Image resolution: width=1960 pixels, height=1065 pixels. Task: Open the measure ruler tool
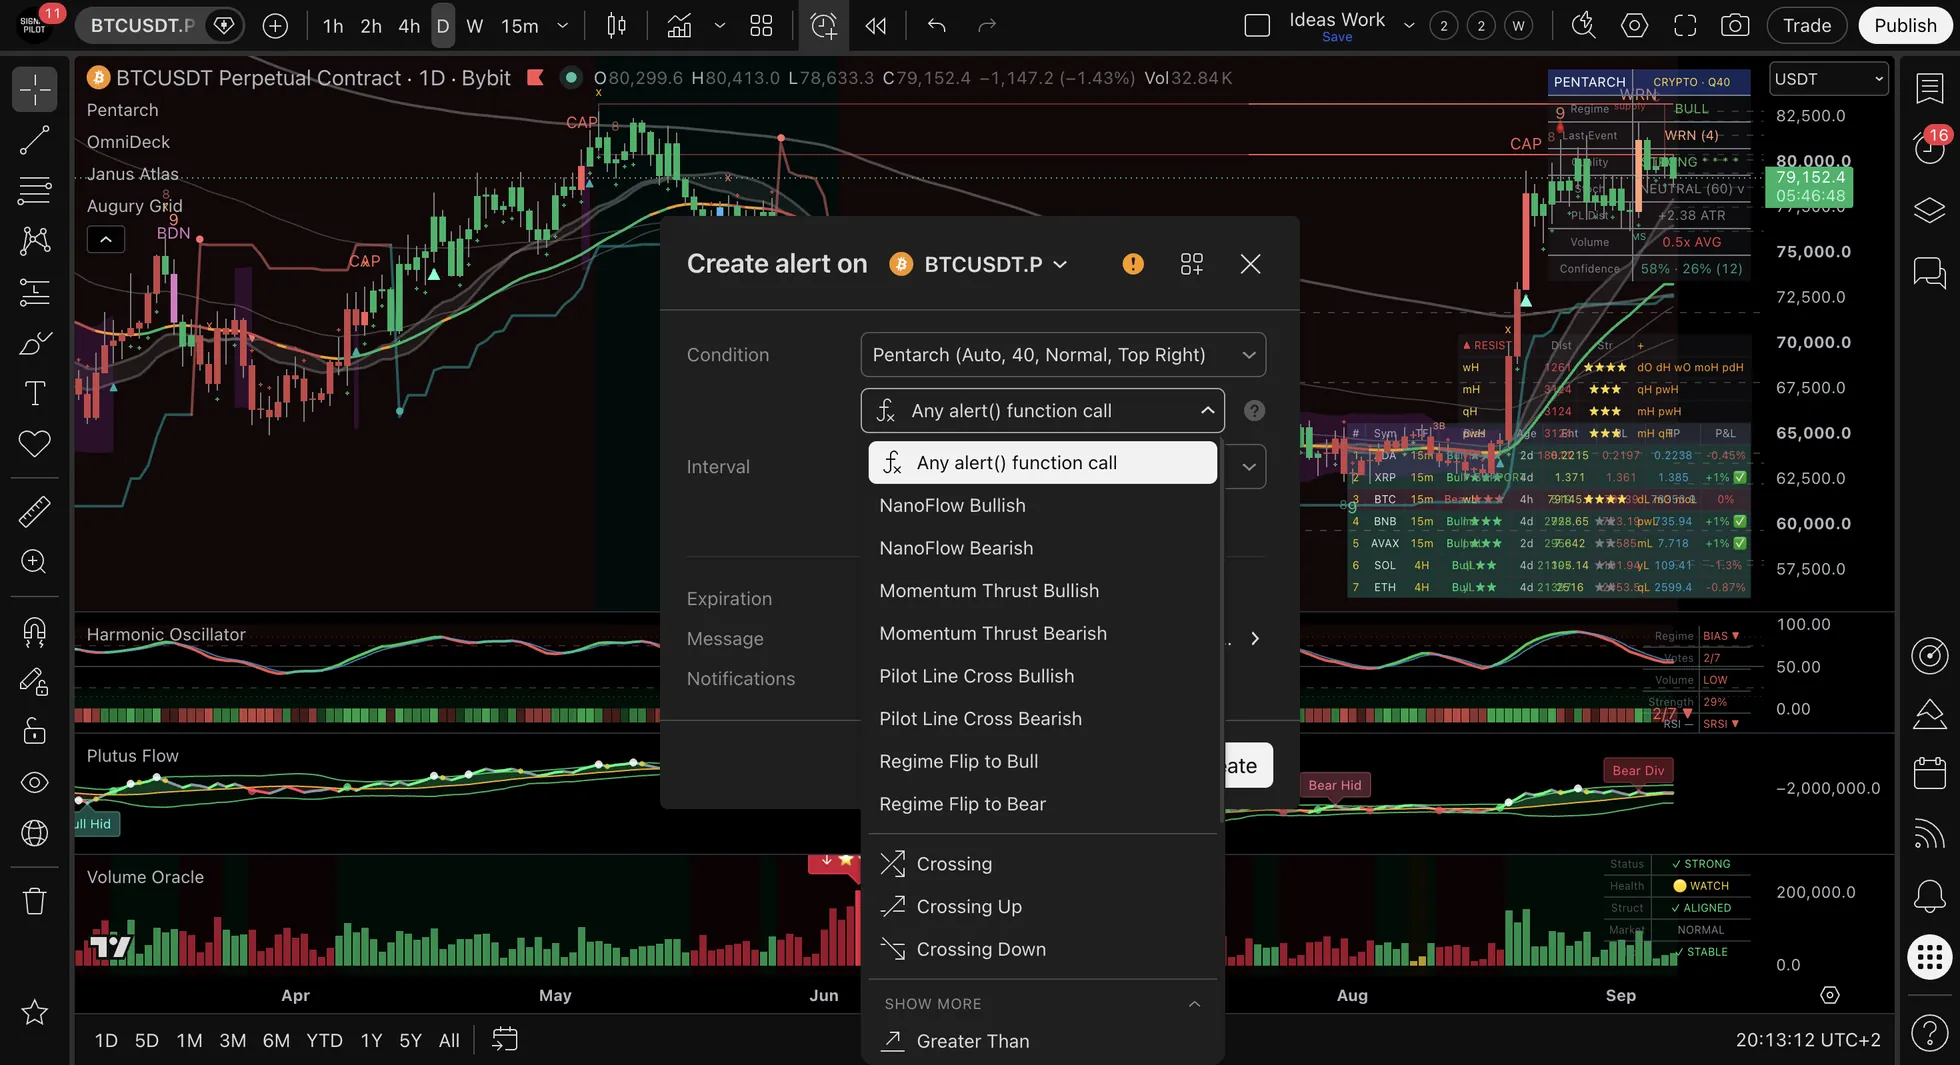34,511
